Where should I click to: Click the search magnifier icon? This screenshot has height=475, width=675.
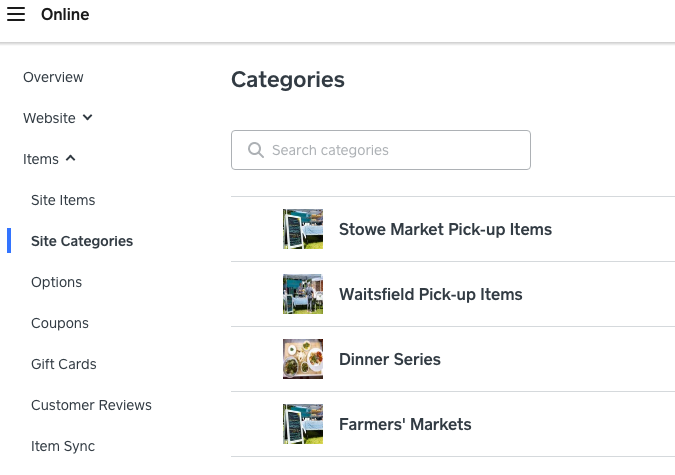click(254, 150)
